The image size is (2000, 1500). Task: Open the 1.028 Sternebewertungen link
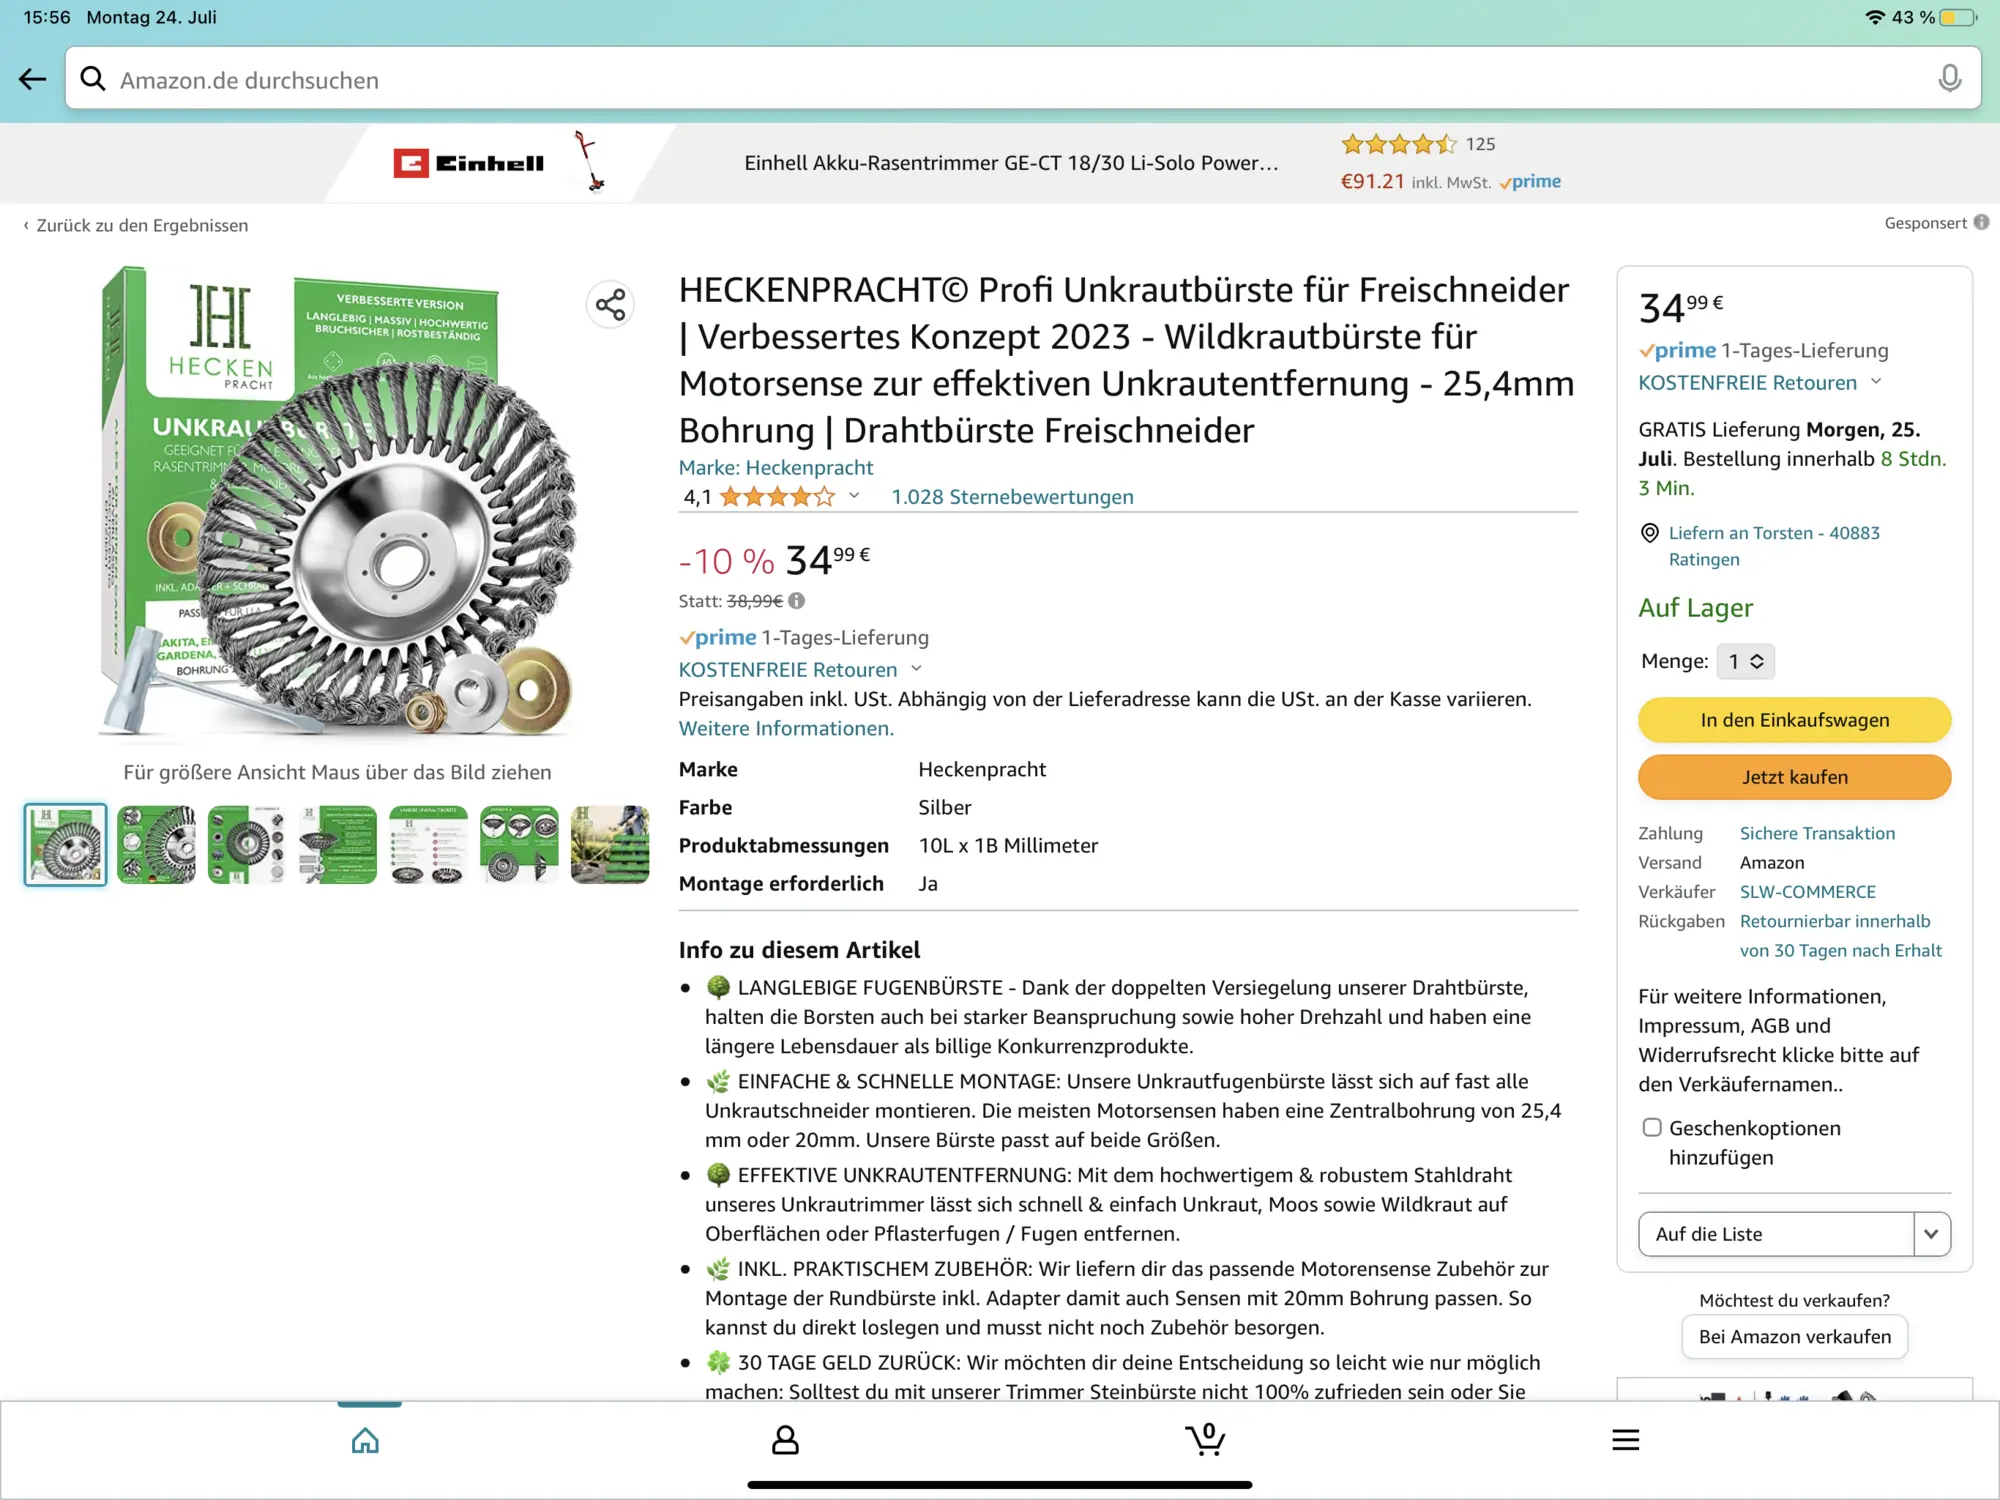click(1012, 497)
